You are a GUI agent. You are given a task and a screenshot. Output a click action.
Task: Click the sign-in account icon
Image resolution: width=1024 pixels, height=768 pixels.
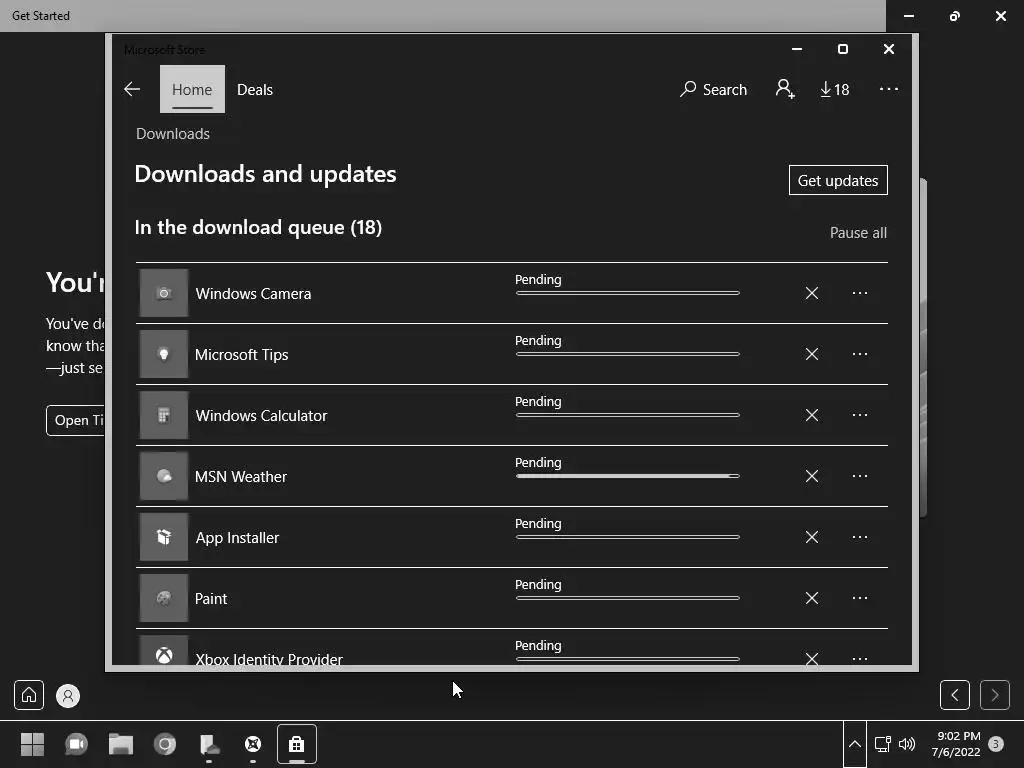785,89
